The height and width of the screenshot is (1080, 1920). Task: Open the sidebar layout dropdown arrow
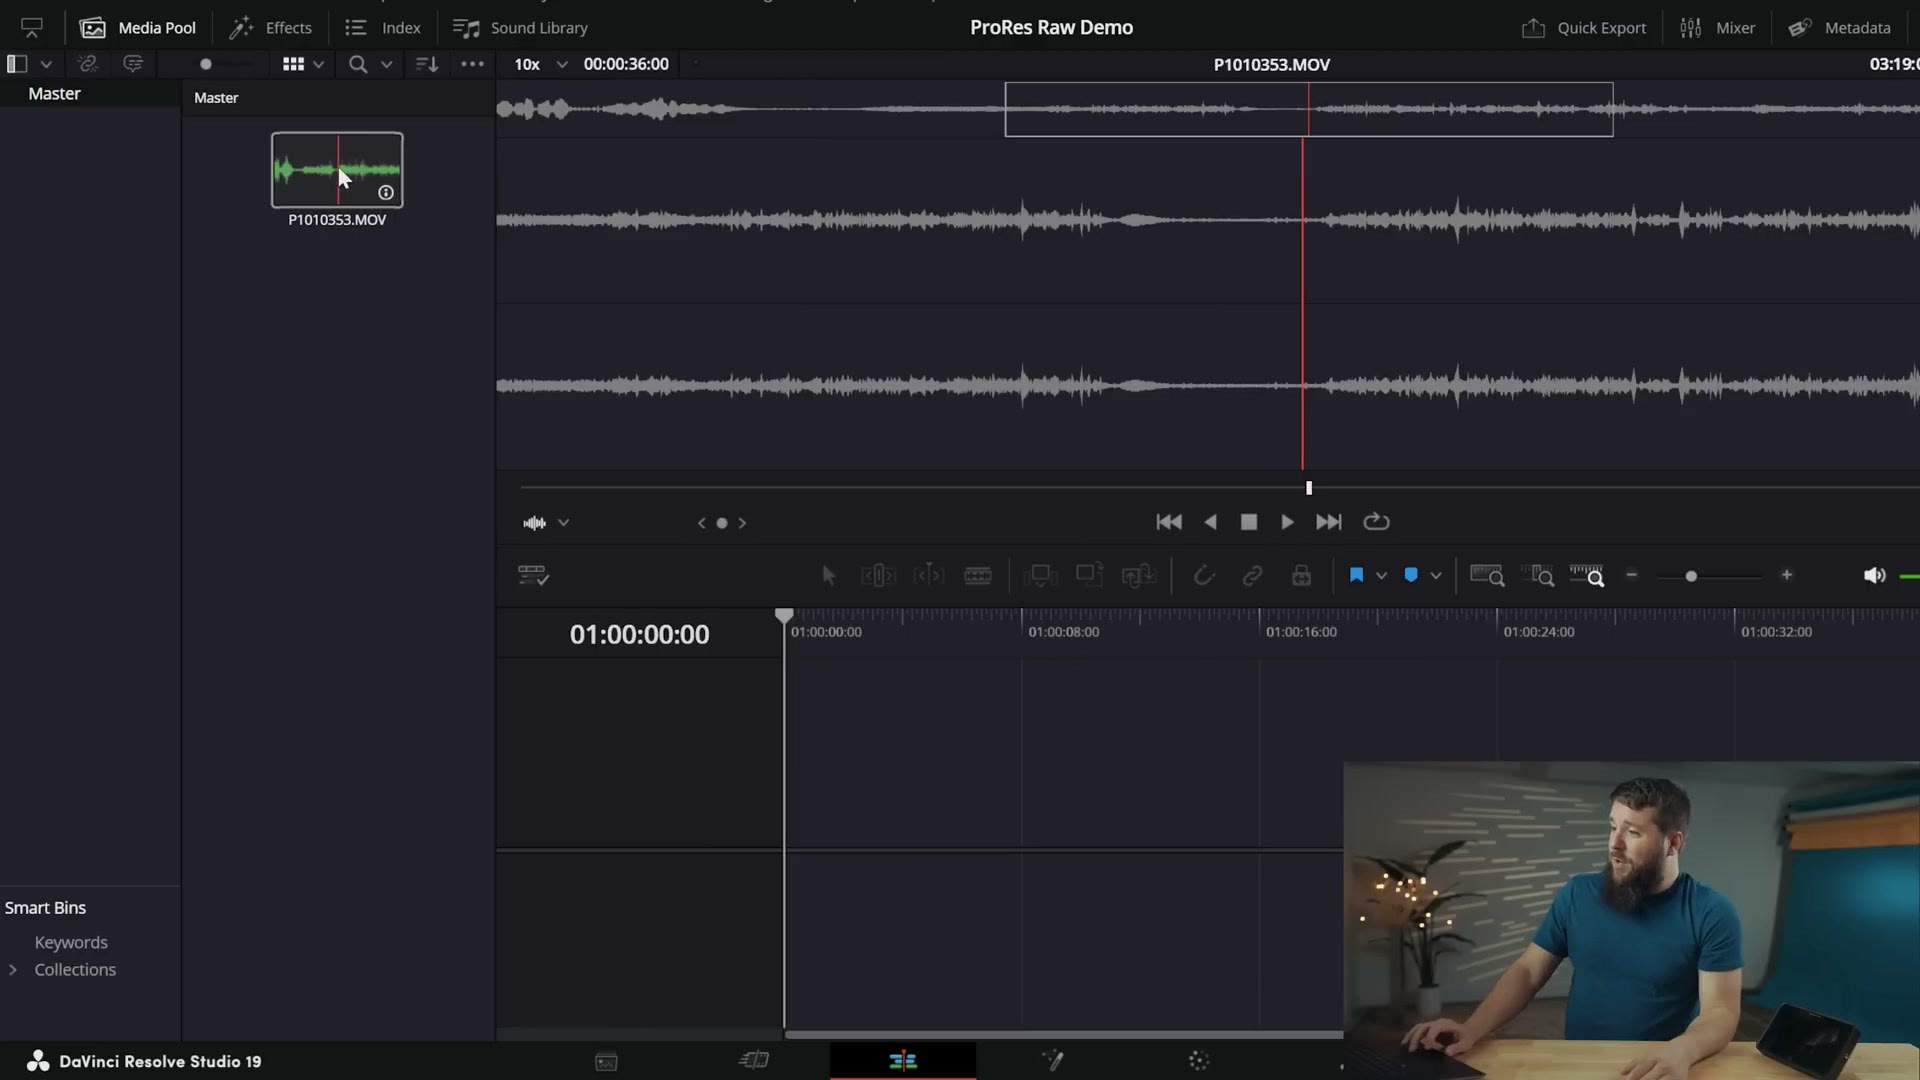click(x=46, y=64)
